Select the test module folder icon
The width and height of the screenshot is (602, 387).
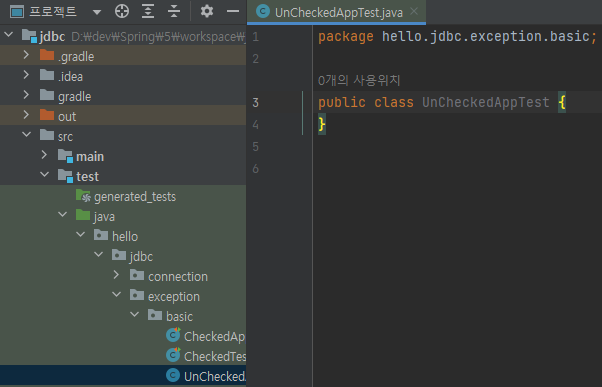tap(65, 175)
